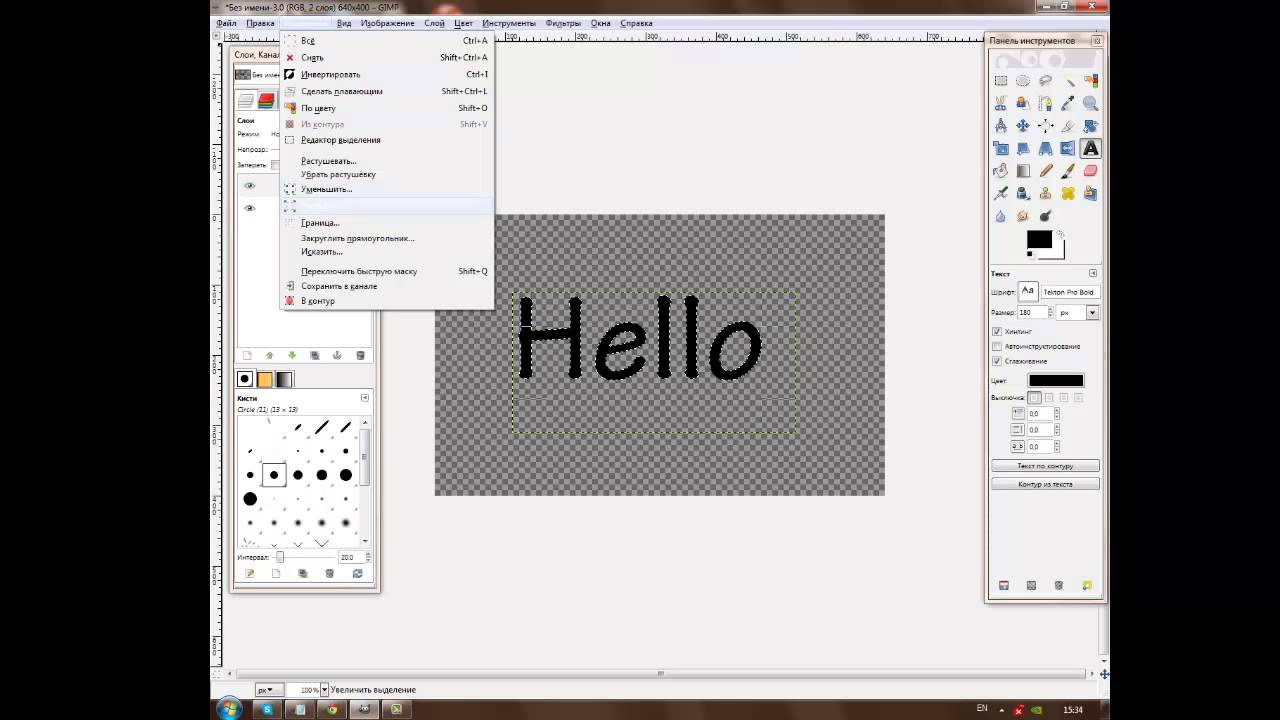Open the Правка menu
The height and width of the screenshot is (720, 1280).
[x=260, y=23]
